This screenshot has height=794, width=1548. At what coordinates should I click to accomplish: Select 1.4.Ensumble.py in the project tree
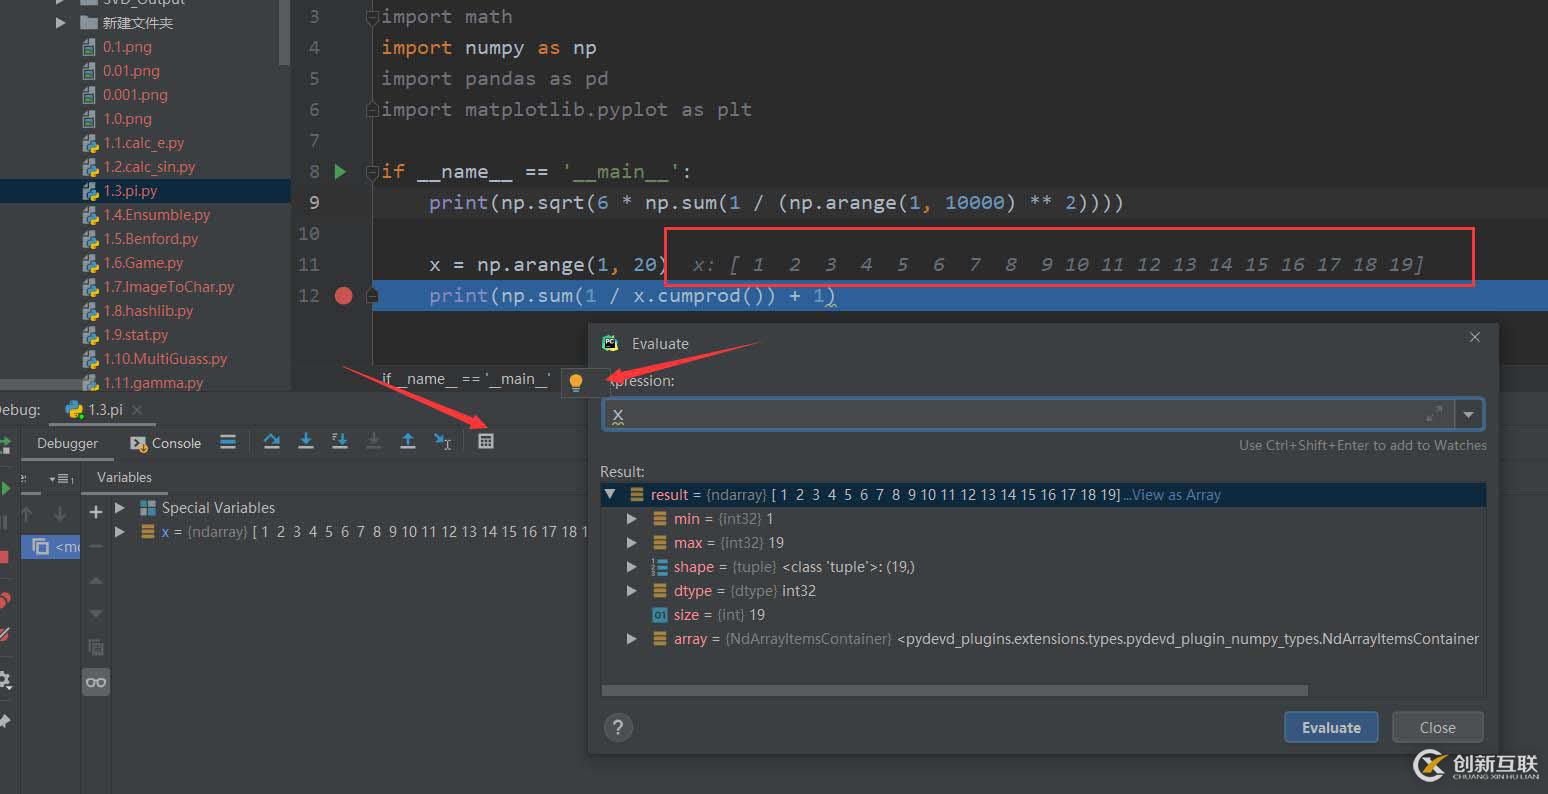coord(145,214)
